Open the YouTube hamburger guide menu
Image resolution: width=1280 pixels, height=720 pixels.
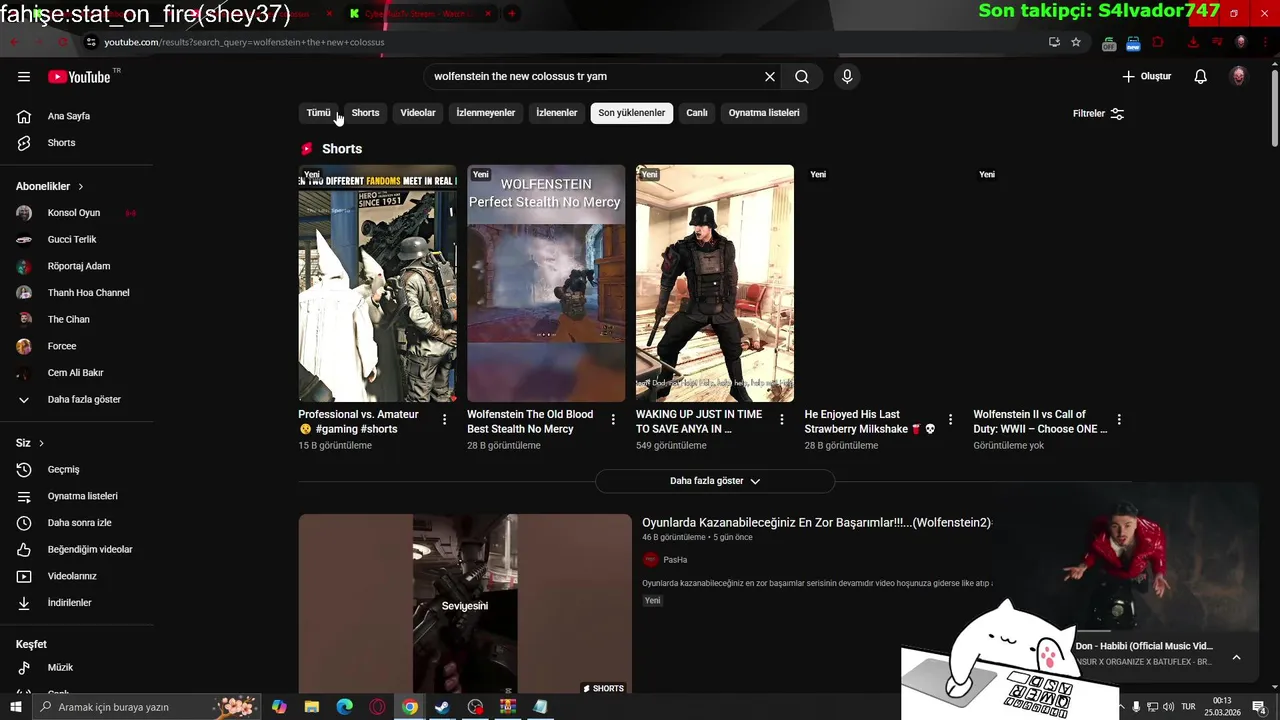[x=24, y=77]
